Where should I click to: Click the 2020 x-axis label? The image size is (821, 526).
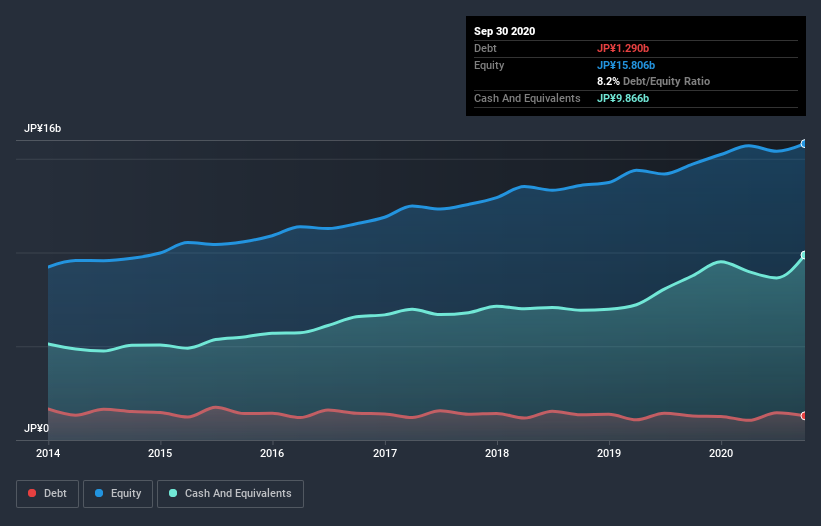coord(721,453)
